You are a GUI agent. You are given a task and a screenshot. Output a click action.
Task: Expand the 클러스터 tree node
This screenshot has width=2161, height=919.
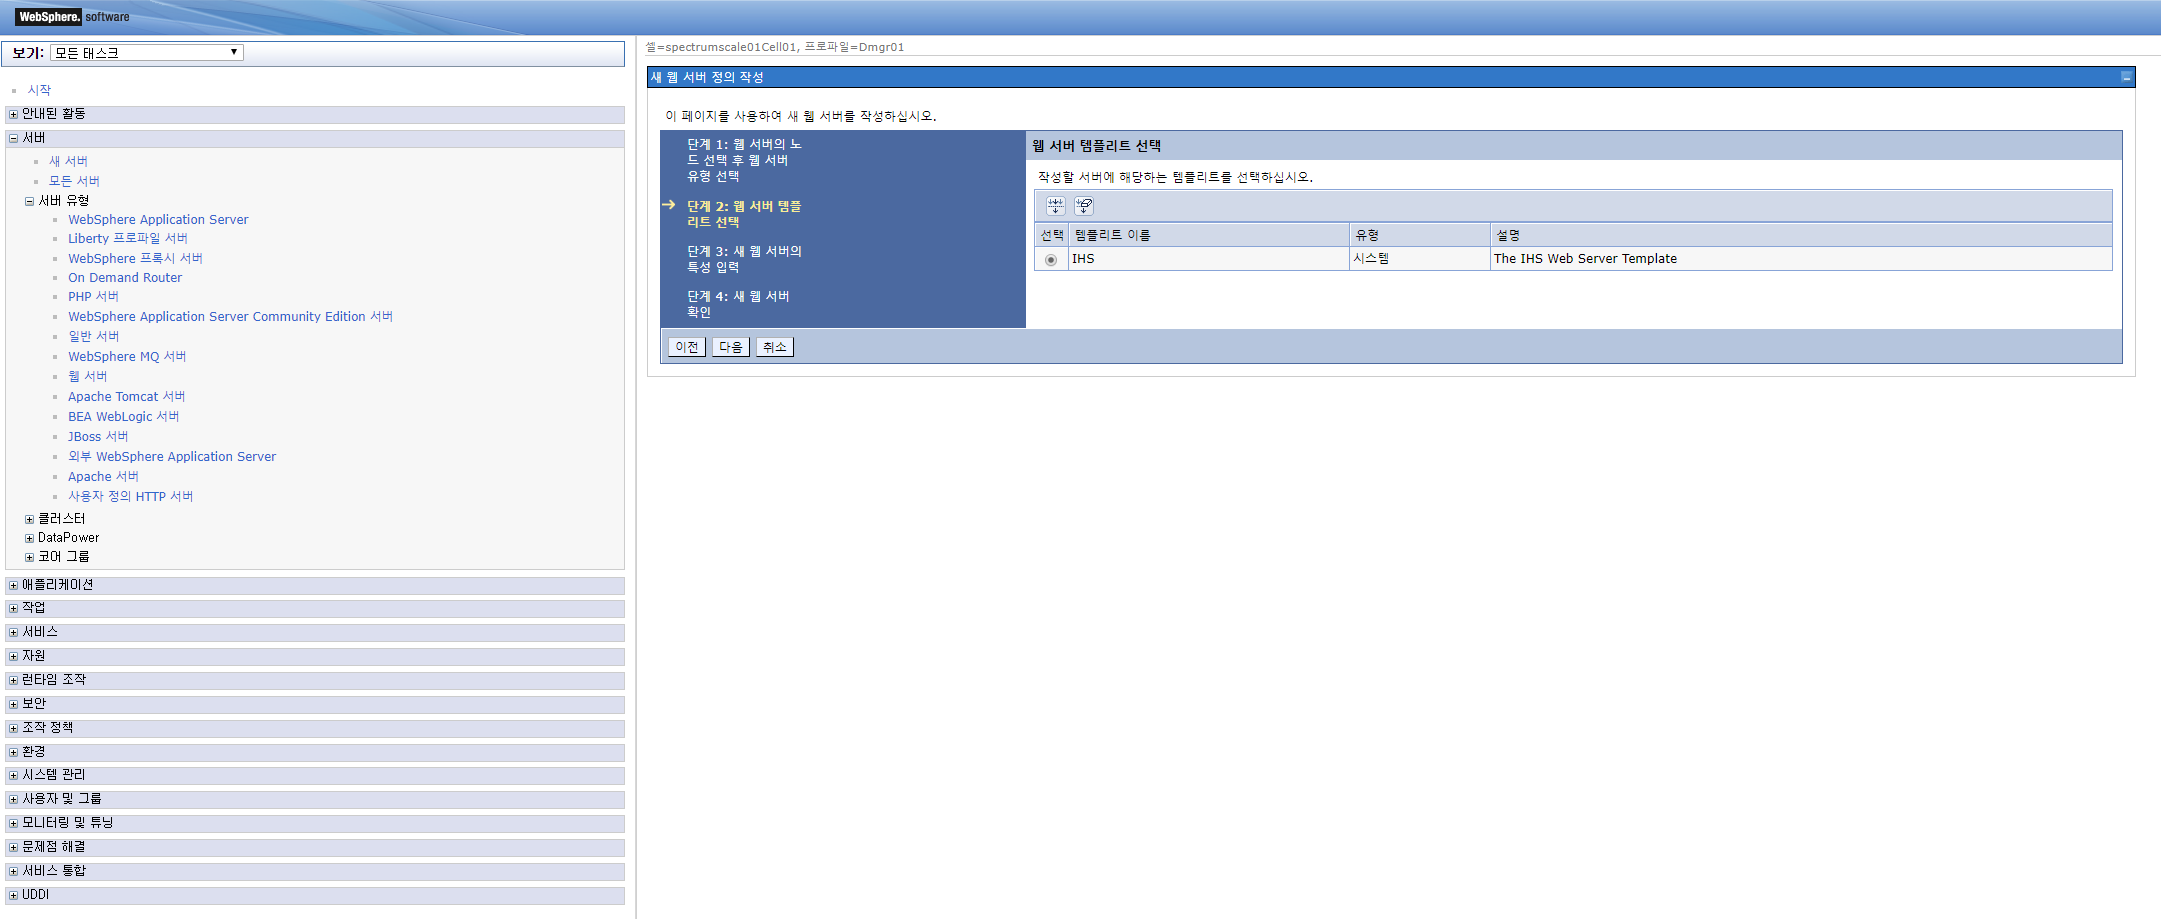[30, 518]
